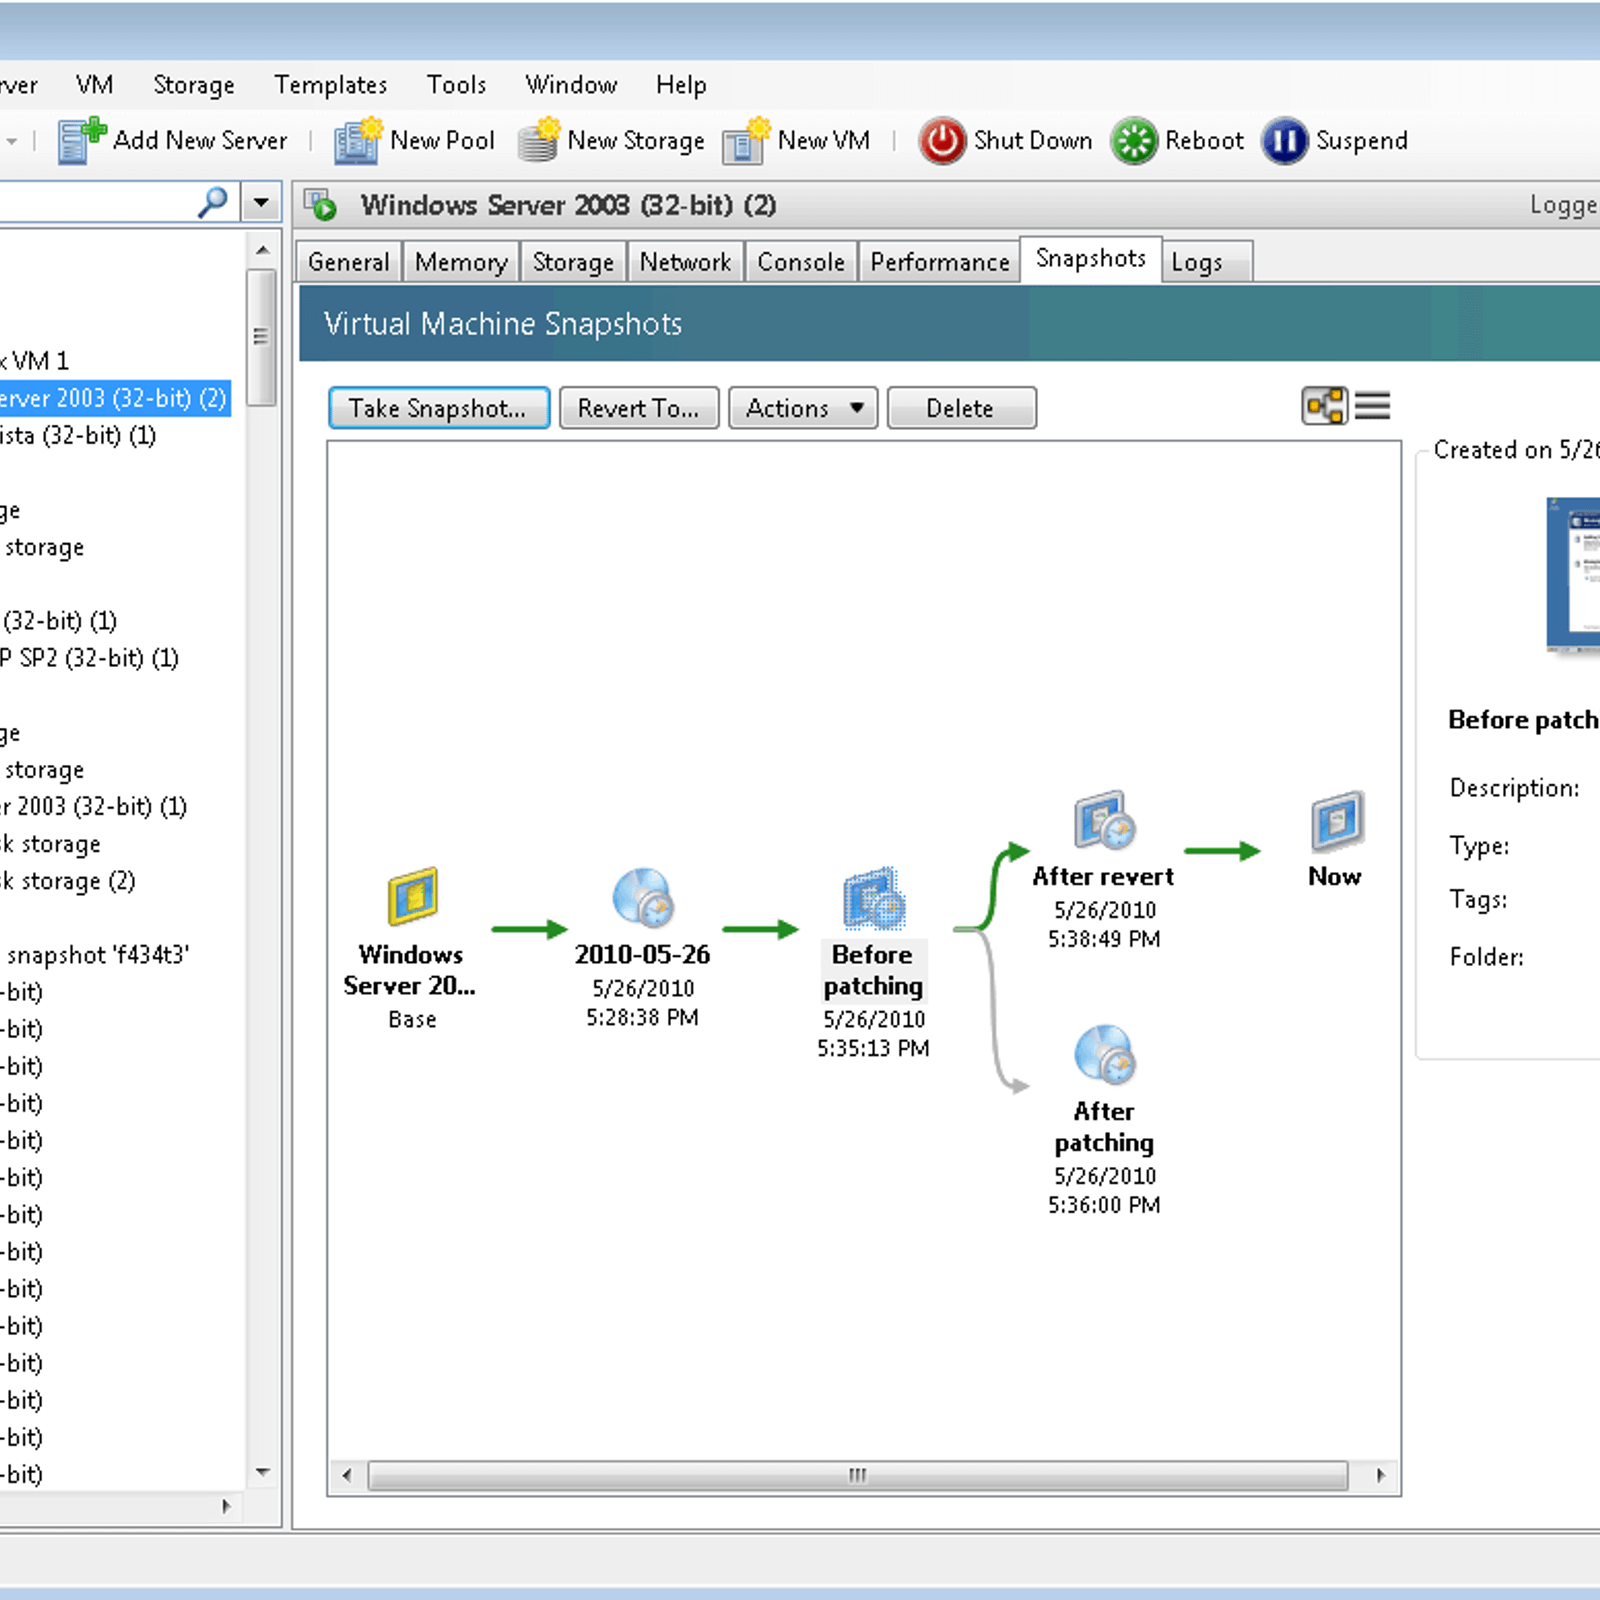Click the 5:28:38 PM timestamp text

pos(642,1017)
